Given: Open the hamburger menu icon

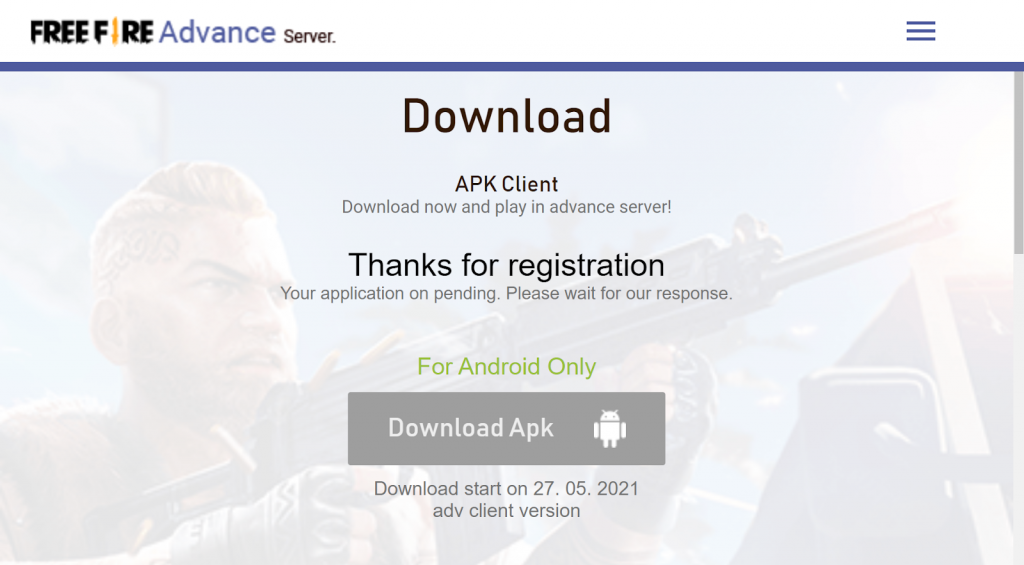Looking at the screenshot, I should coord(921,31).
